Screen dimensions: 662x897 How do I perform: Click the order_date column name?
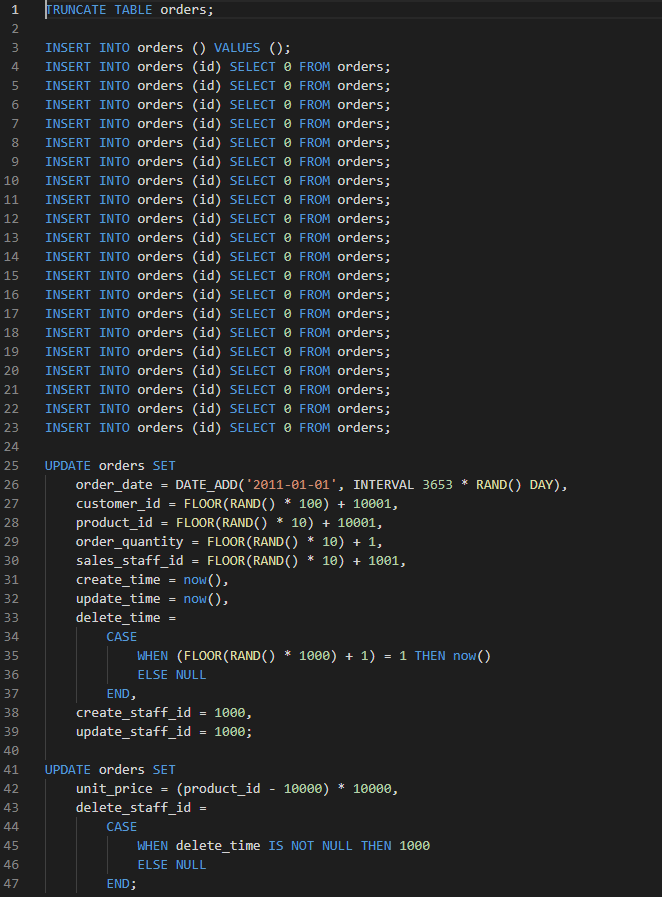point(114,485)
